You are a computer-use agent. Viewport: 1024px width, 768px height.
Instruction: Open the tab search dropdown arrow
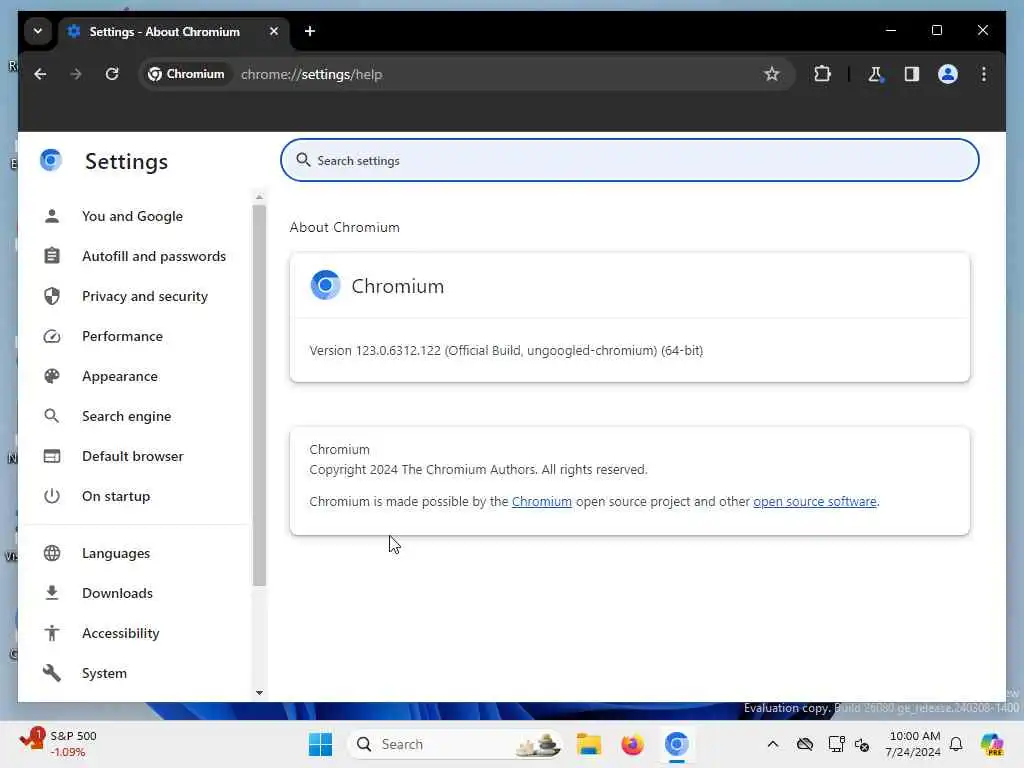point(38,31)
